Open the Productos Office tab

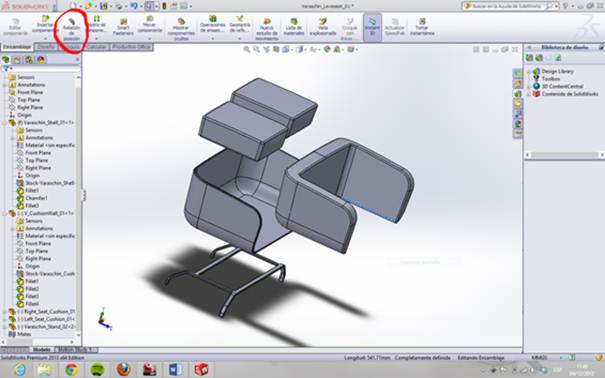coord(132,47)
